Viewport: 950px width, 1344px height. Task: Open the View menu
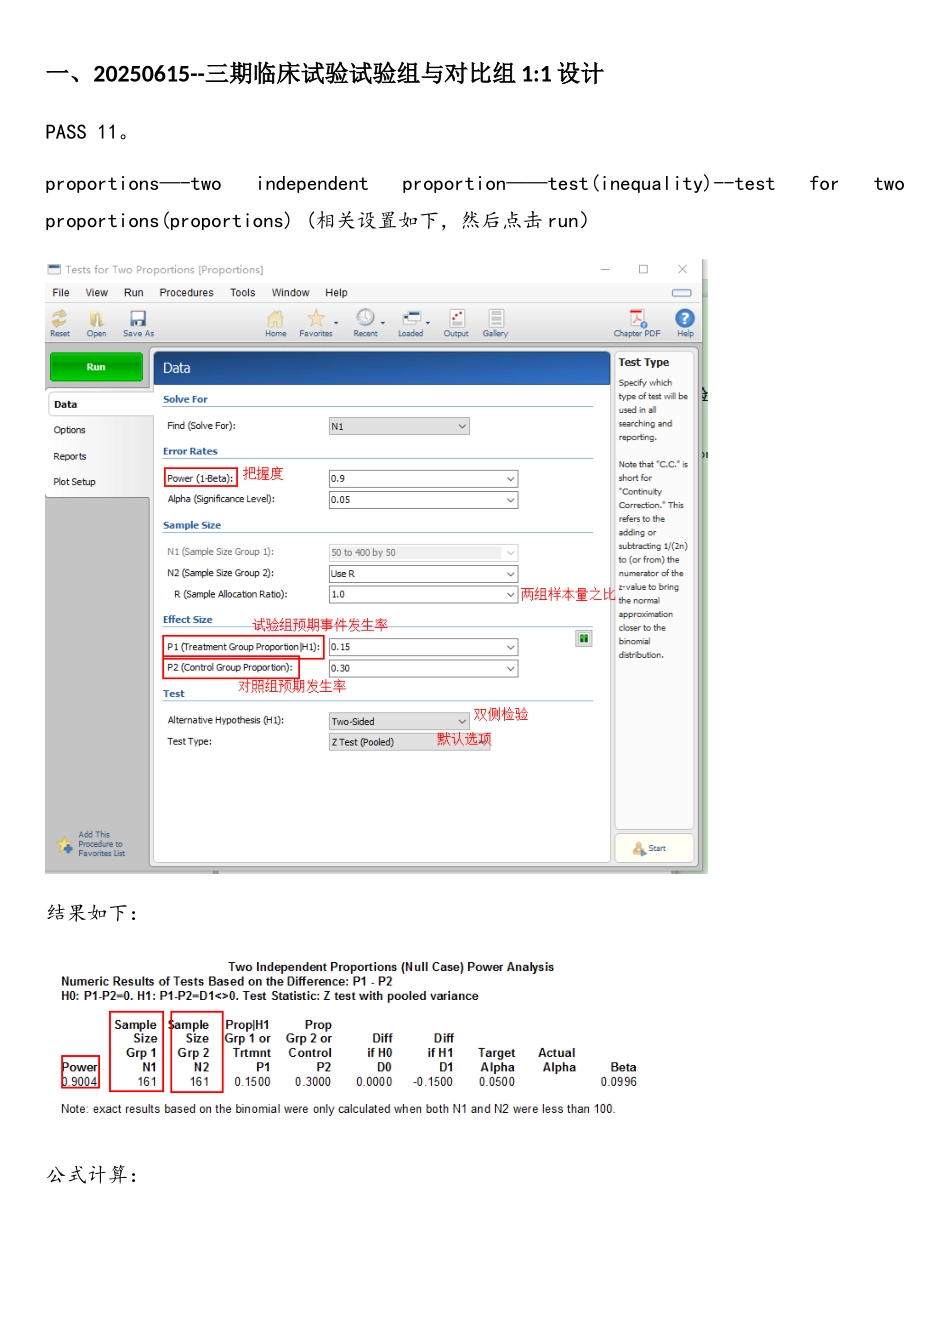[97, 293]
